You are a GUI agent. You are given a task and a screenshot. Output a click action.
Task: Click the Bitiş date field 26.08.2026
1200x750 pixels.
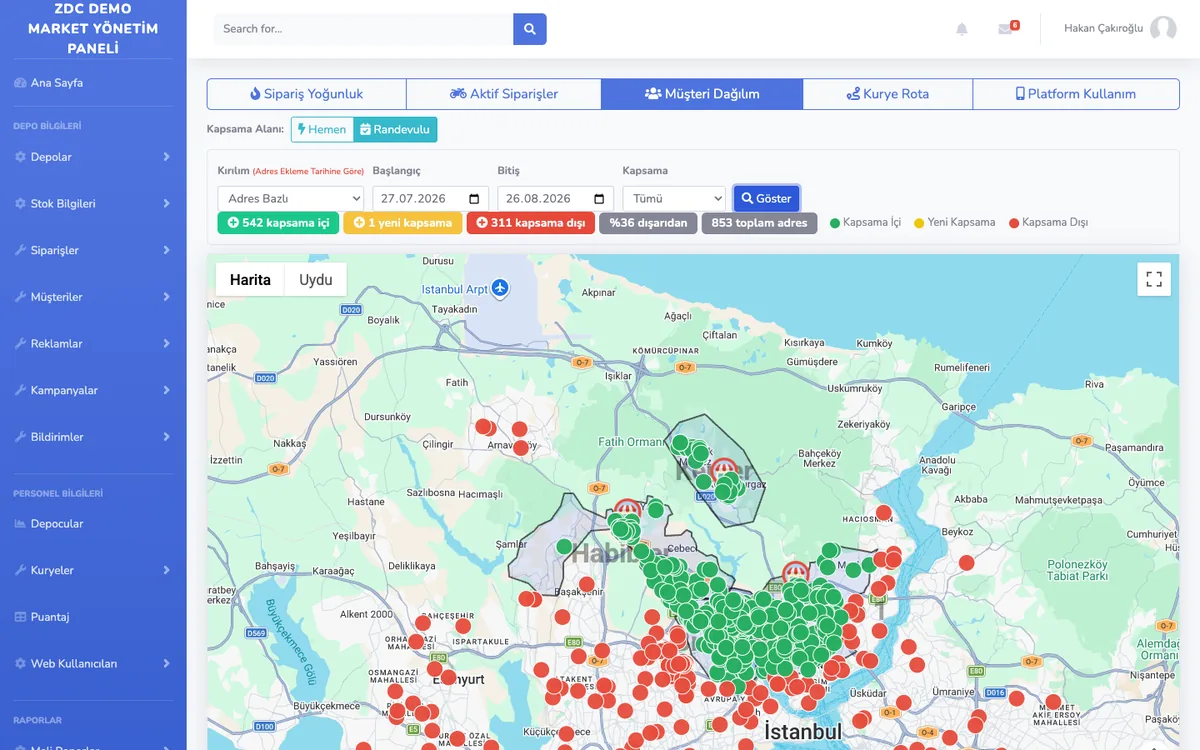pos(556,198)
